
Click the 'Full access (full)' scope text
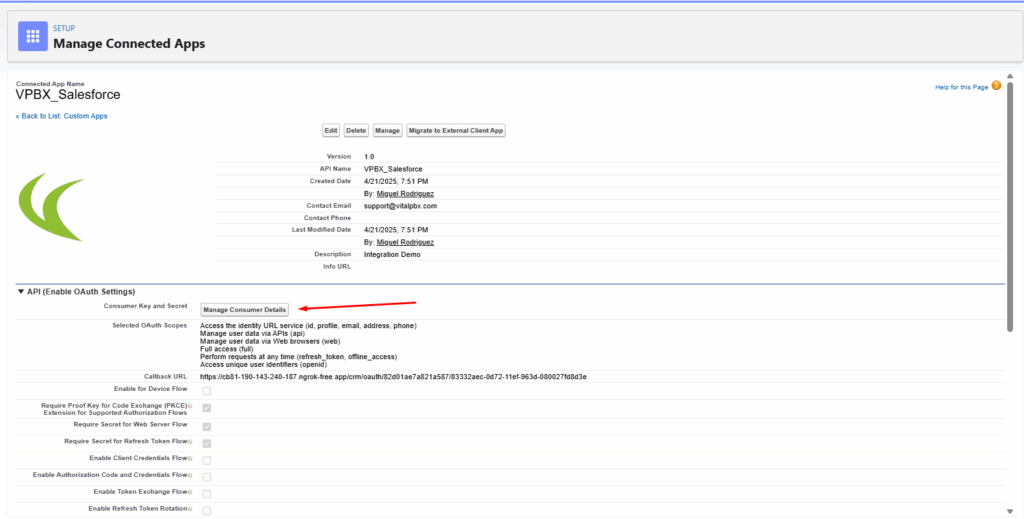pyautogui.click(x=227, y=349)
